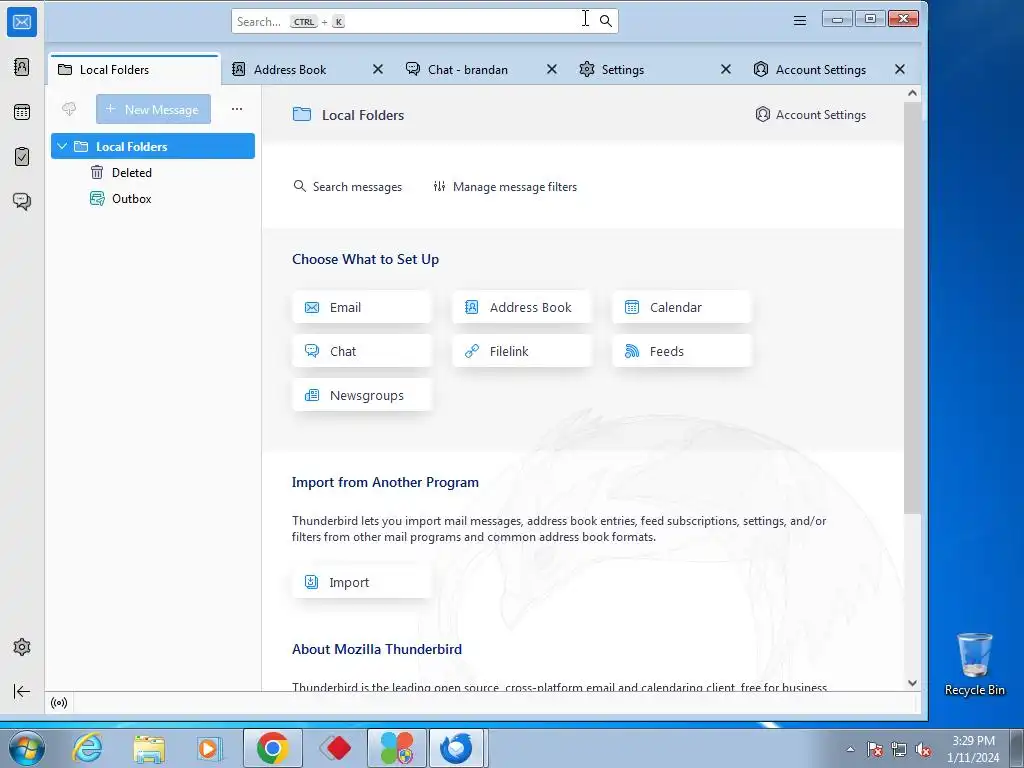1024x768 pixels.
Task: Set up Feeds
Action: [x=682, y=351]
